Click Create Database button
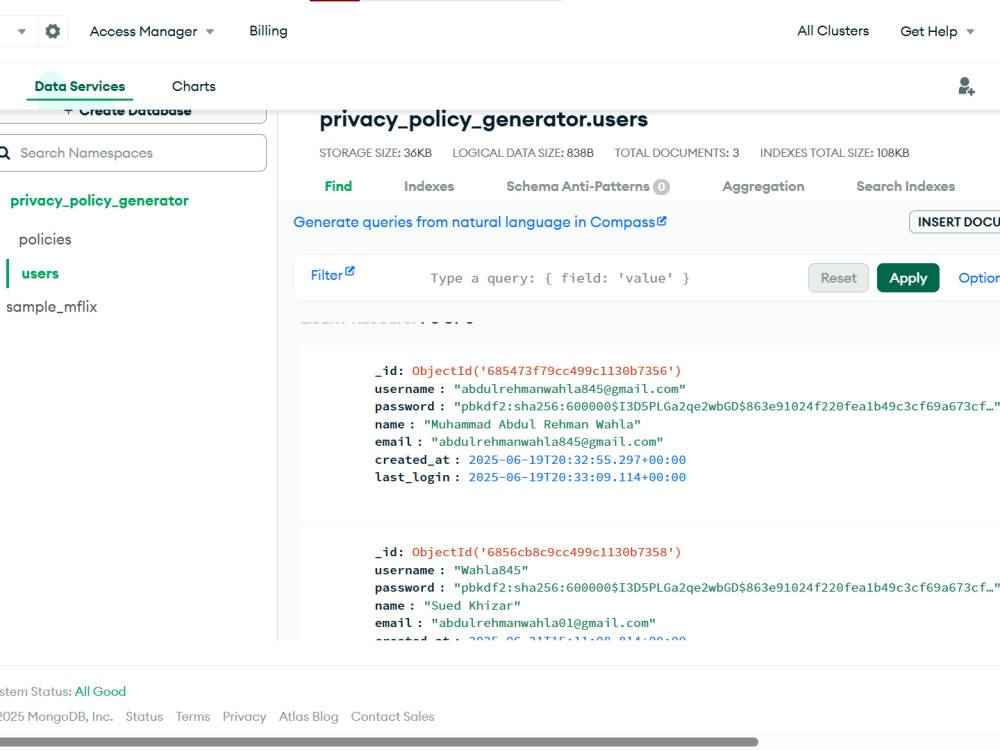1000x750 pixels. [x=133, y=113]
